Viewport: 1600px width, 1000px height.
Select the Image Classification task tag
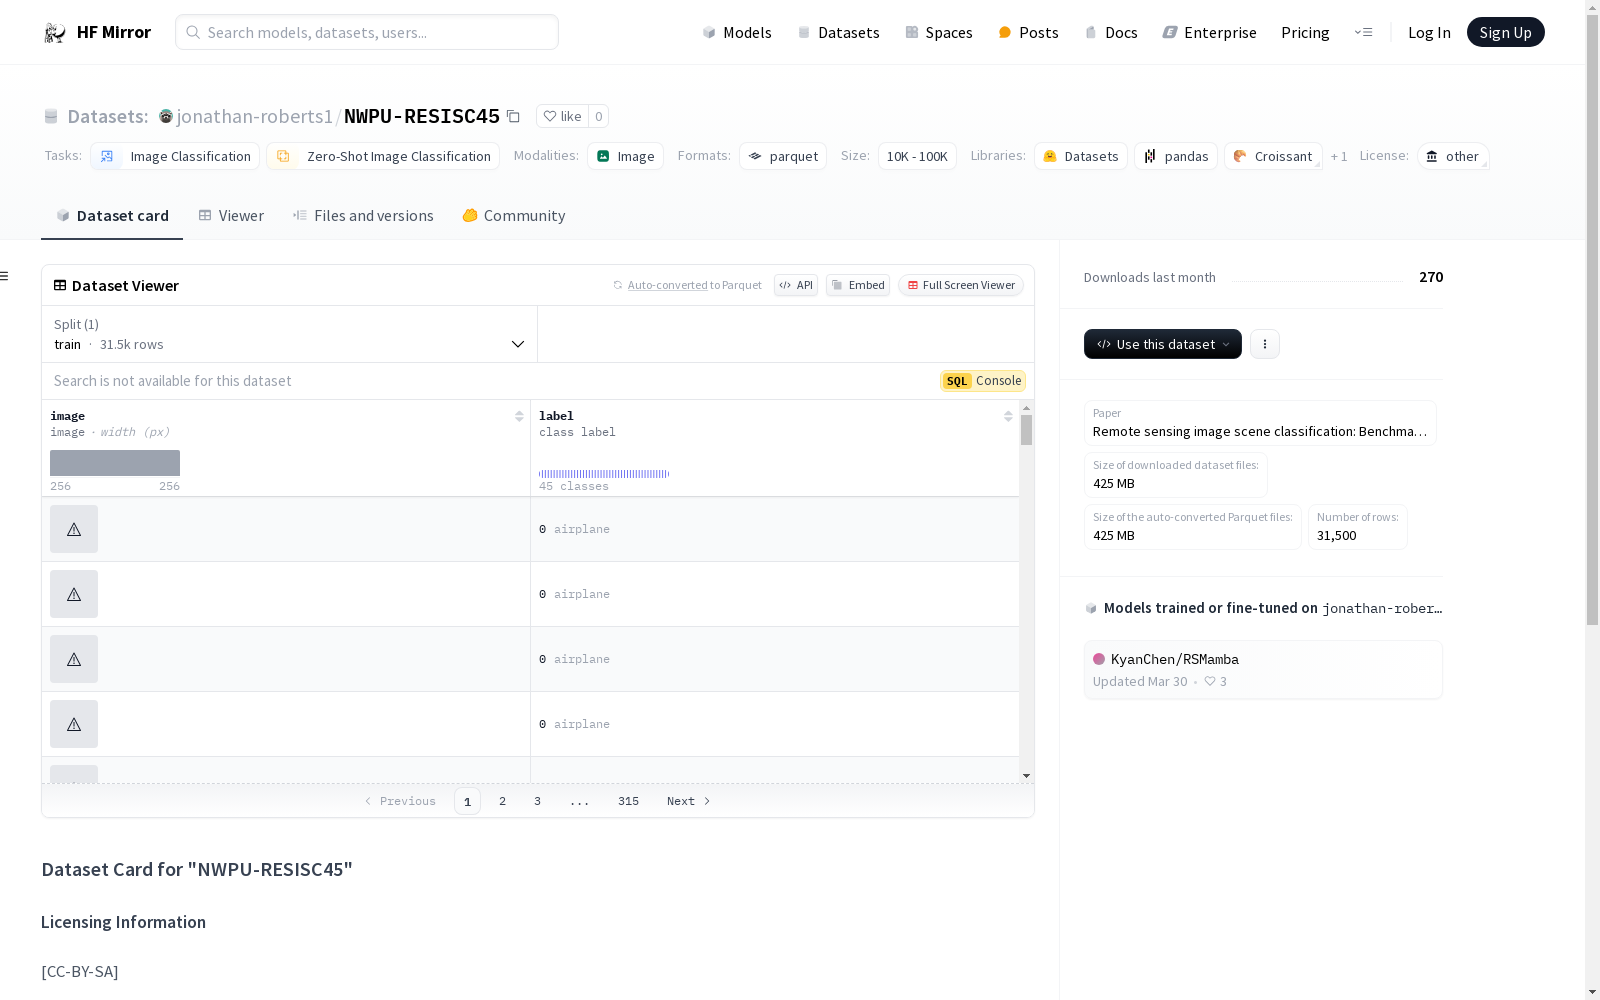pos(175,156)
